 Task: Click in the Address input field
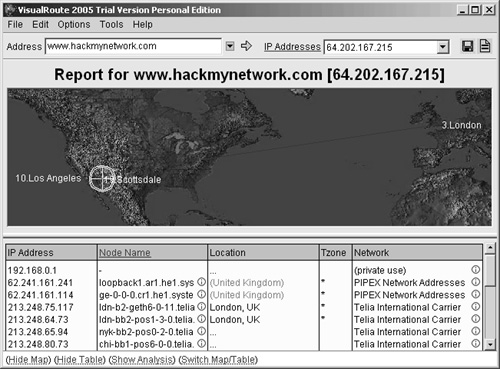pyautogui.click(x=133, y=46)
